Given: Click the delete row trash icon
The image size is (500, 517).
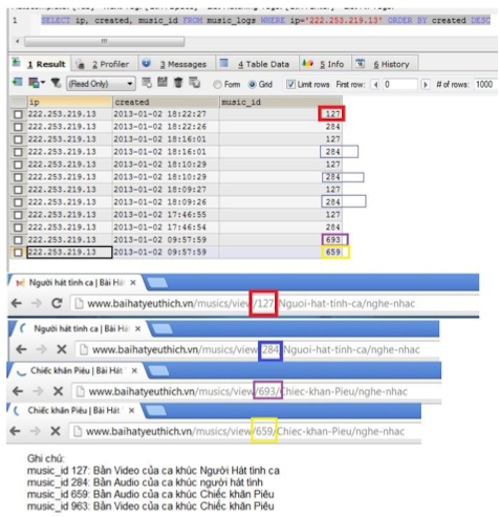Looking at the screenshot, I should (178, 82).
